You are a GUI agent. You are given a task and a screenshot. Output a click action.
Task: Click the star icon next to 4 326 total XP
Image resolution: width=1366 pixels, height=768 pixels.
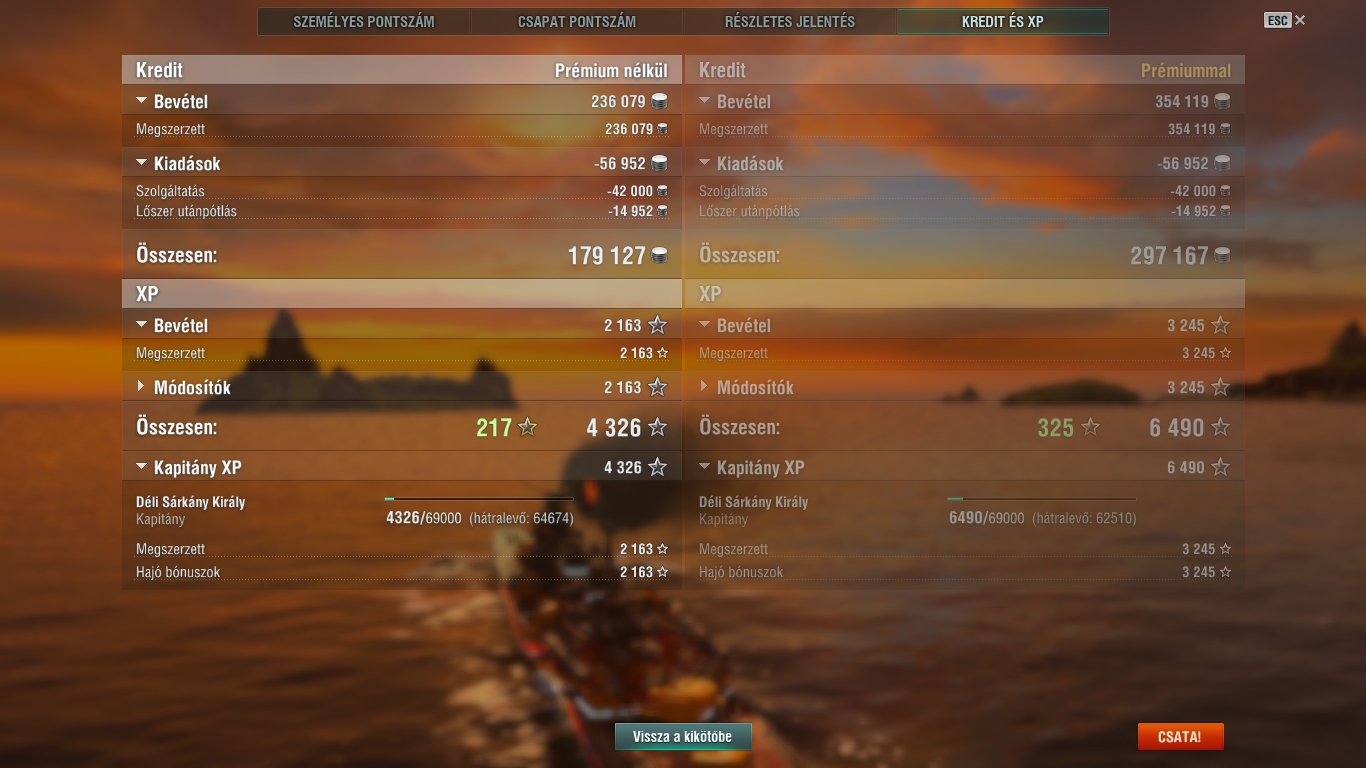tap(657, 428)
